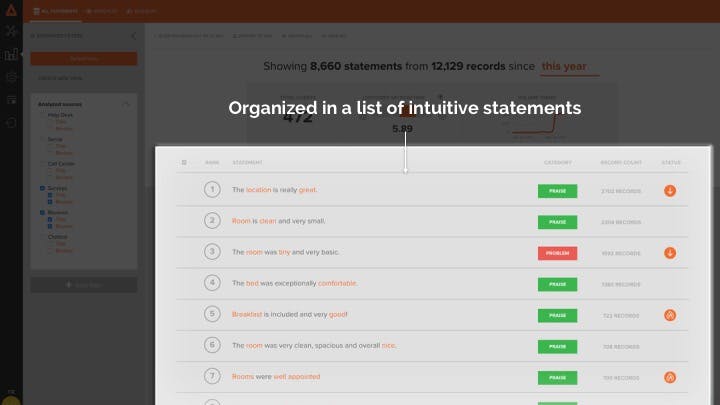Click the down-arrow status icon for 'room was tiny'
The height and width of the screenshot is (405, 720).
(670, 253)
